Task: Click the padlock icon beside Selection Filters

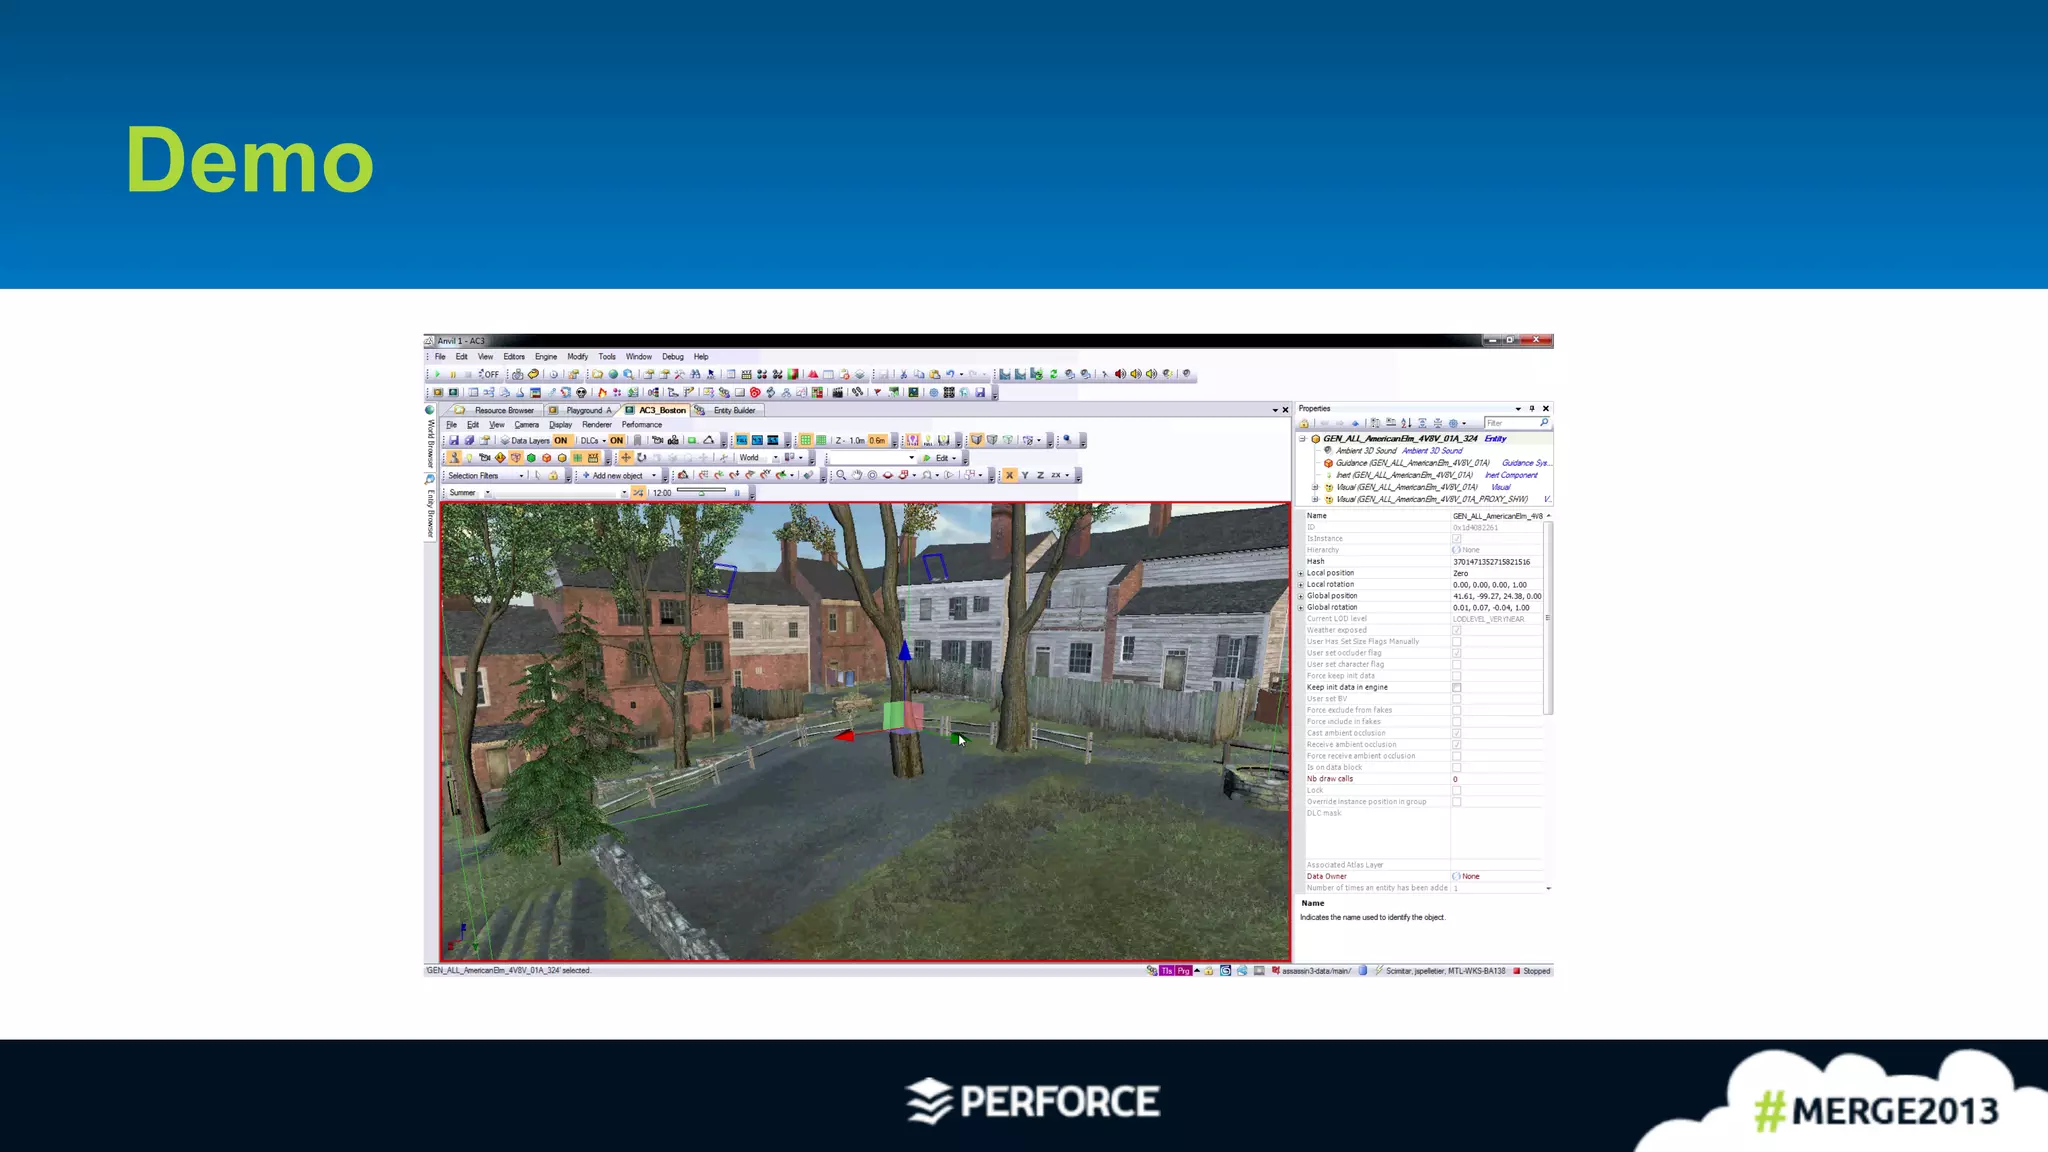Action: (553, 475)
